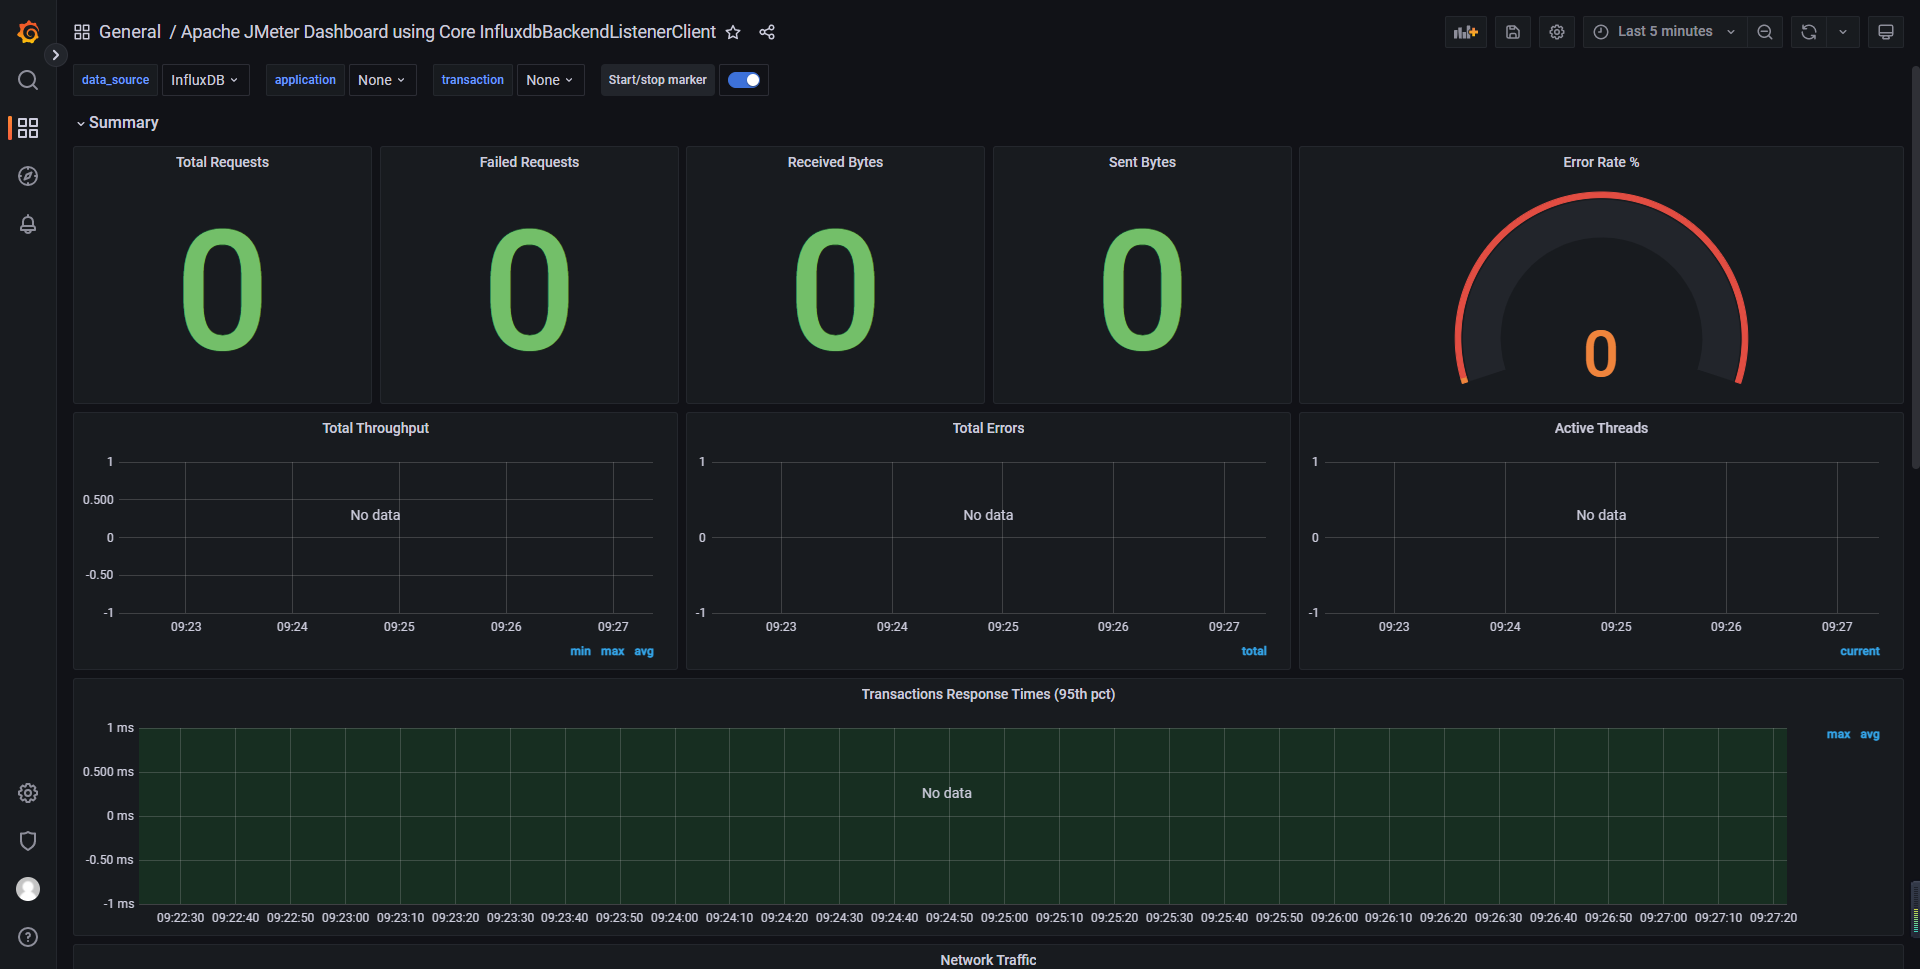This screenshot has width=1920, height=969.
Task: Open the Alerting bell icon
Action: [x=28, y=224]
